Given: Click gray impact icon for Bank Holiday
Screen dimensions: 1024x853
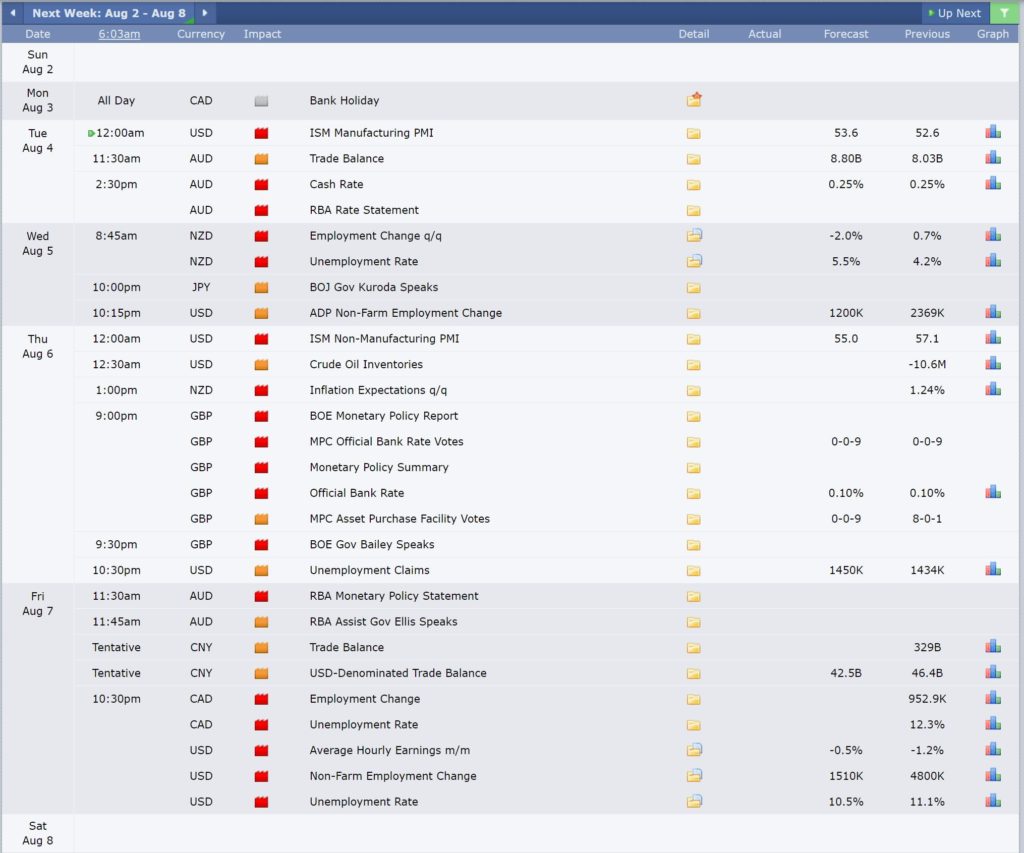Looking at the screenshot, I should click(261, 101).
